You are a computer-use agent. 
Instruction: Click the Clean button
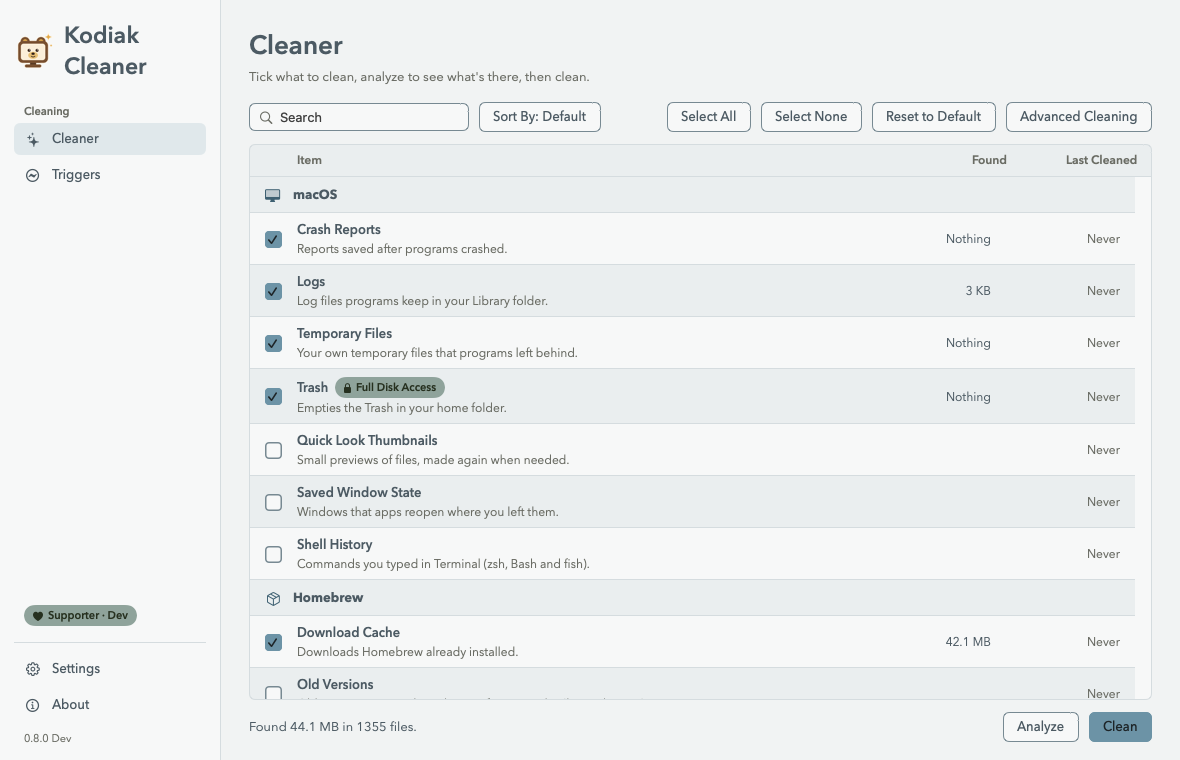coord(1120,727)
